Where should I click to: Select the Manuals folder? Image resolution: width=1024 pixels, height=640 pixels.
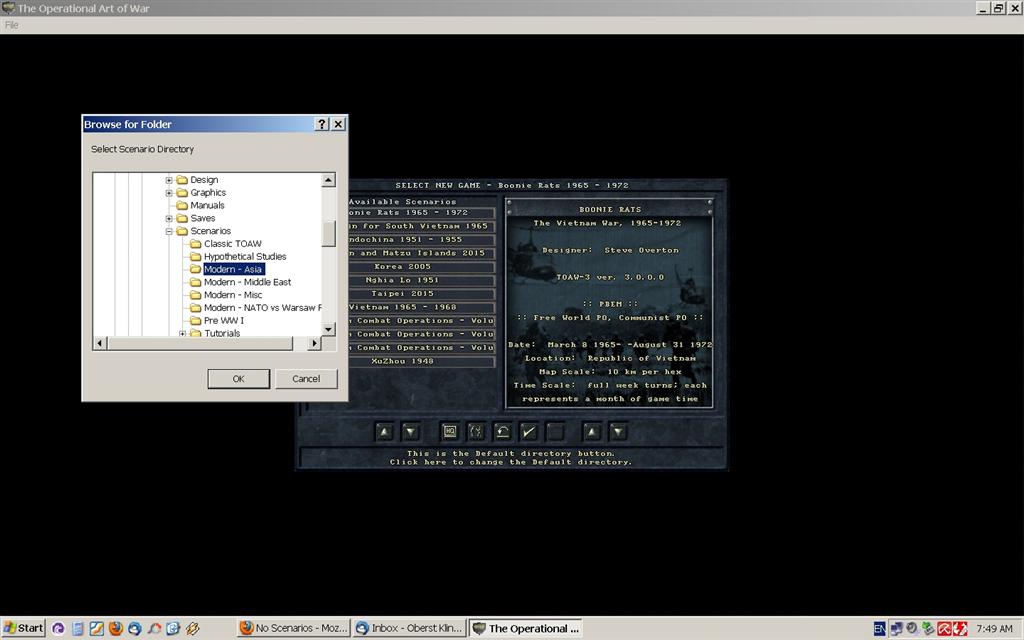207,205
